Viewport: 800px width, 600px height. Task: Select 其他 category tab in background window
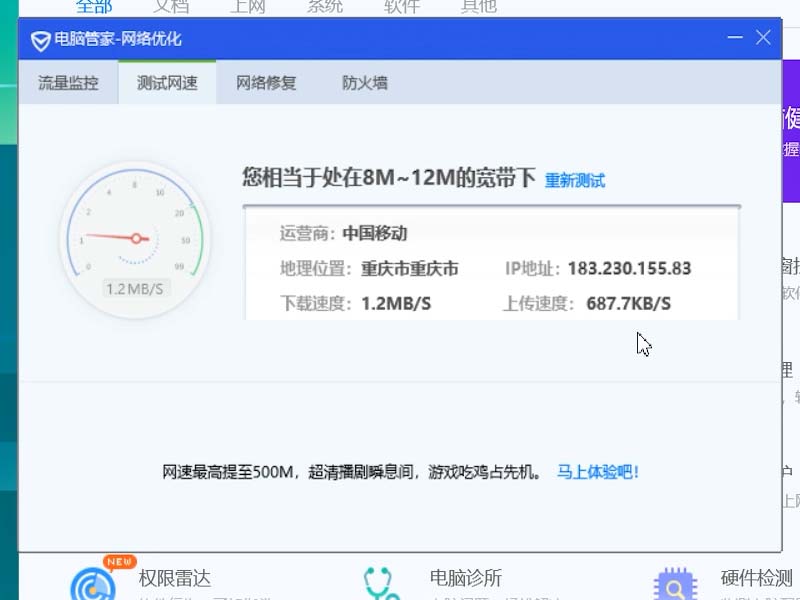tap(479, 6)
